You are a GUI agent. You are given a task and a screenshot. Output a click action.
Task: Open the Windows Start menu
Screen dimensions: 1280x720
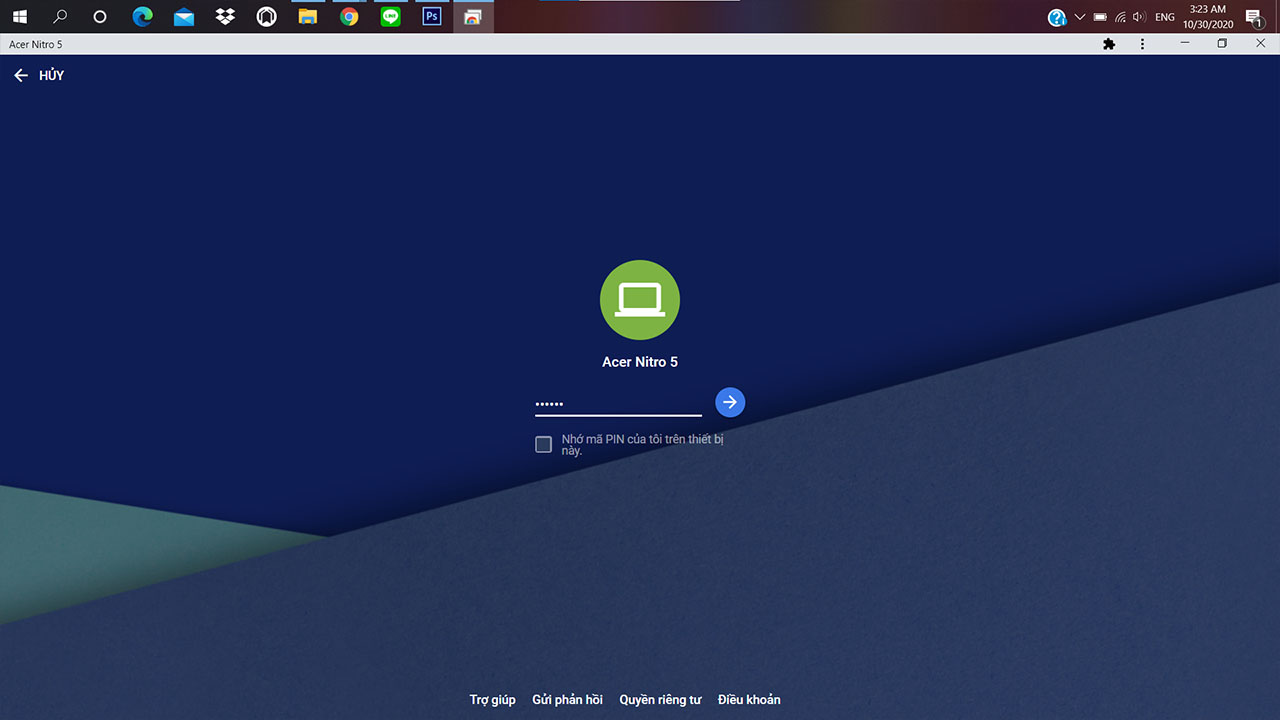click(x=20, y=17)
